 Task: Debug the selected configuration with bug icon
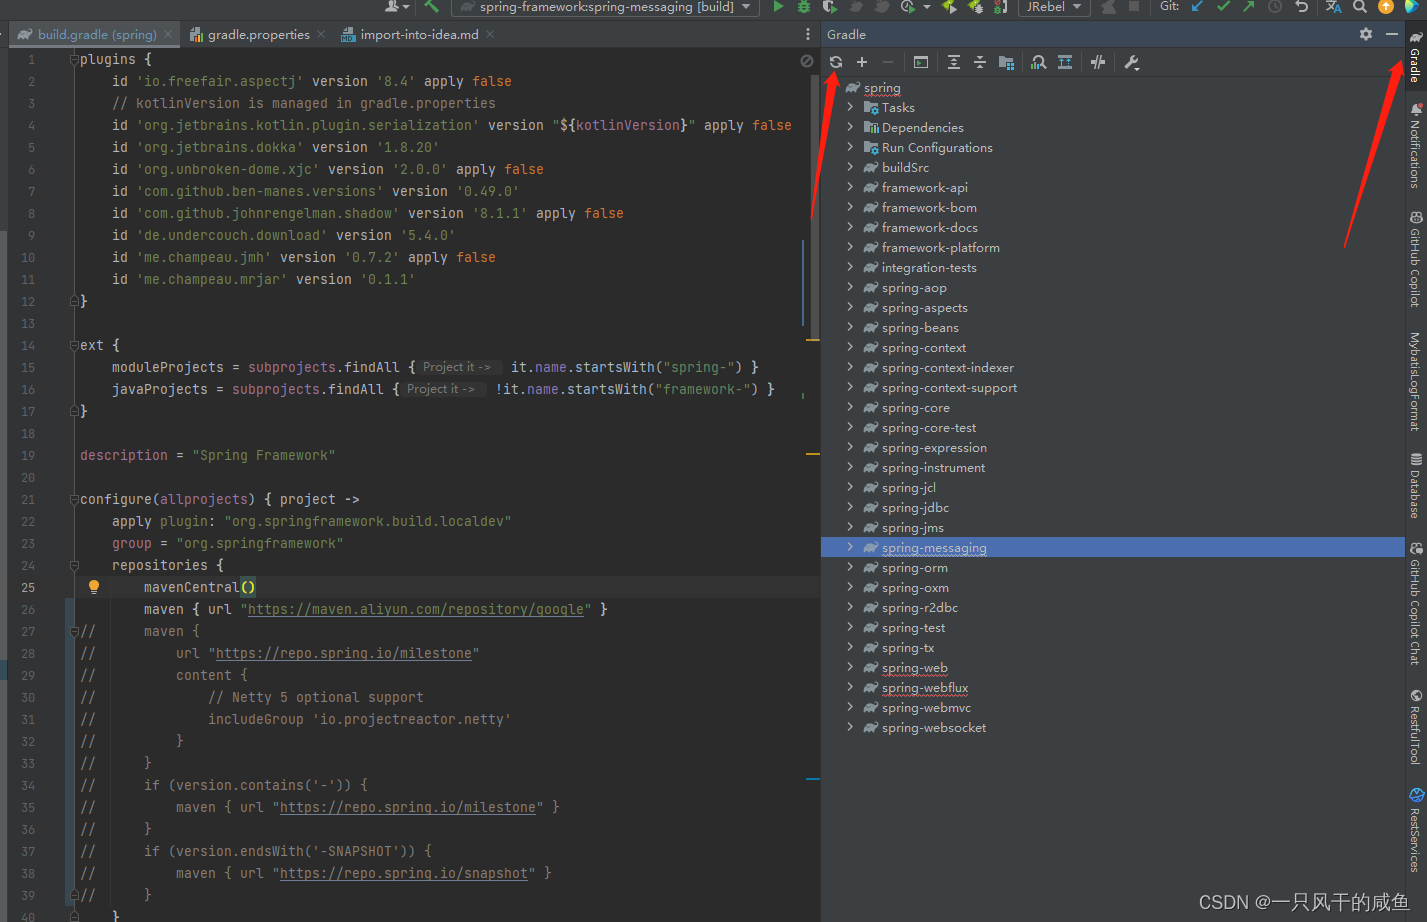[x=804, y=7]
